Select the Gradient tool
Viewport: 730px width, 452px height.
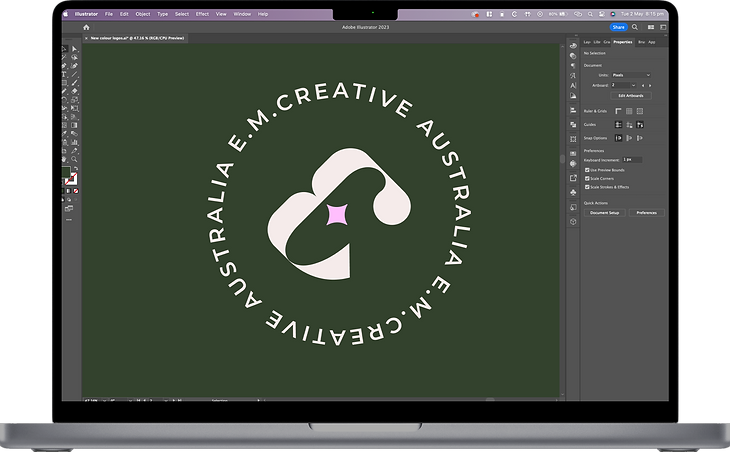(x=74, y=125)
